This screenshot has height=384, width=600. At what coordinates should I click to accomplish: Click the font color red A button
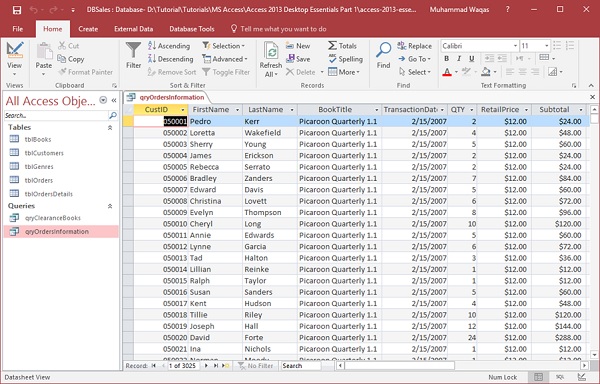pyautogui.click(x=447, y=72)
